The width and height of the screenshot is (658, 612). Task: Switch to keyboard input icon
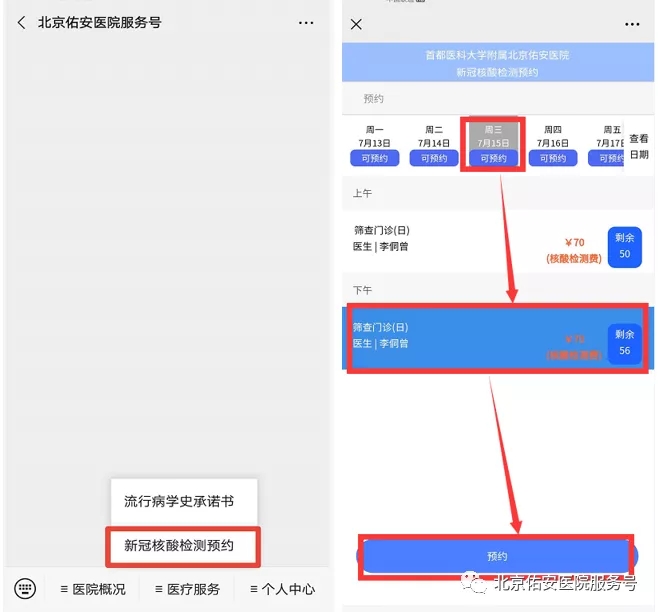[x=27, y=588]
